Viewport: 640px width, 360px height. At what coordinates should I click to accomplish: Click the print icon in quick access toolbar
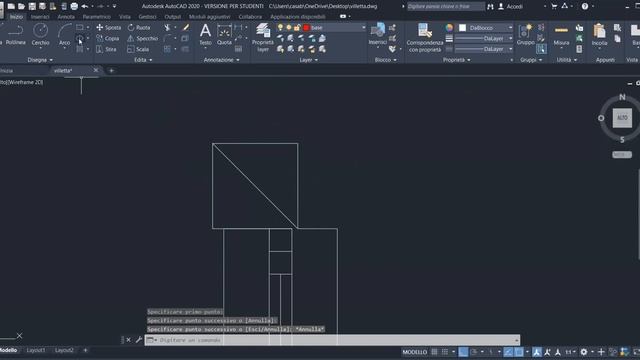point(74,6)
